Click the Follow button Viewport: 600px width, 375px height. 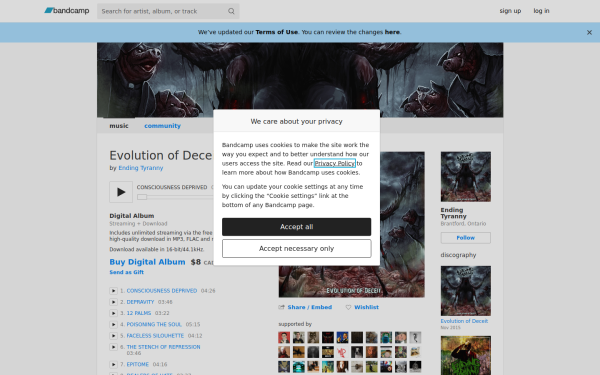pos(466,238)
